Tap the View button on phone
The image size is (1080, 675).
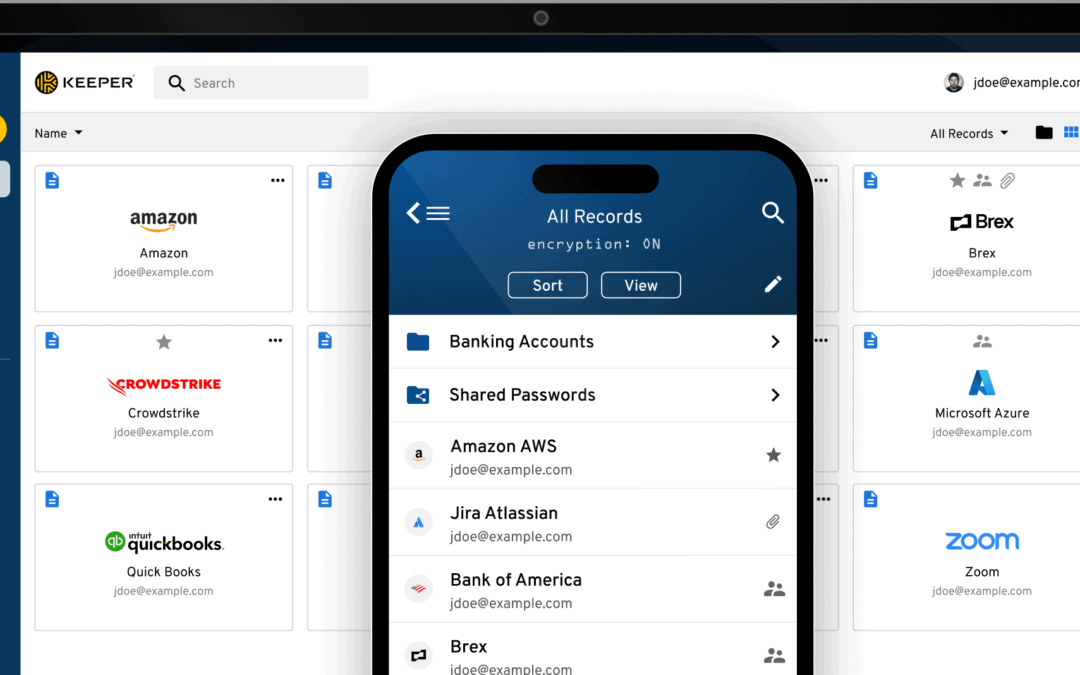641,285
